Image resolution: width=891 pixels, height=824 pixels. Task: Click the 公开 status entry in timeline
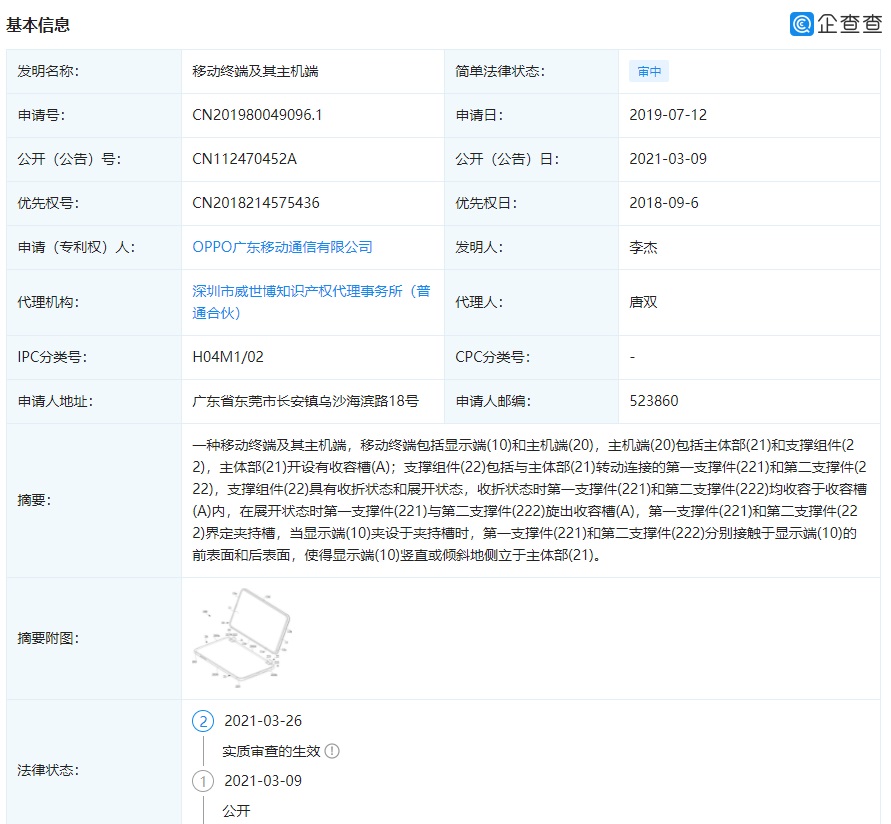237,810
